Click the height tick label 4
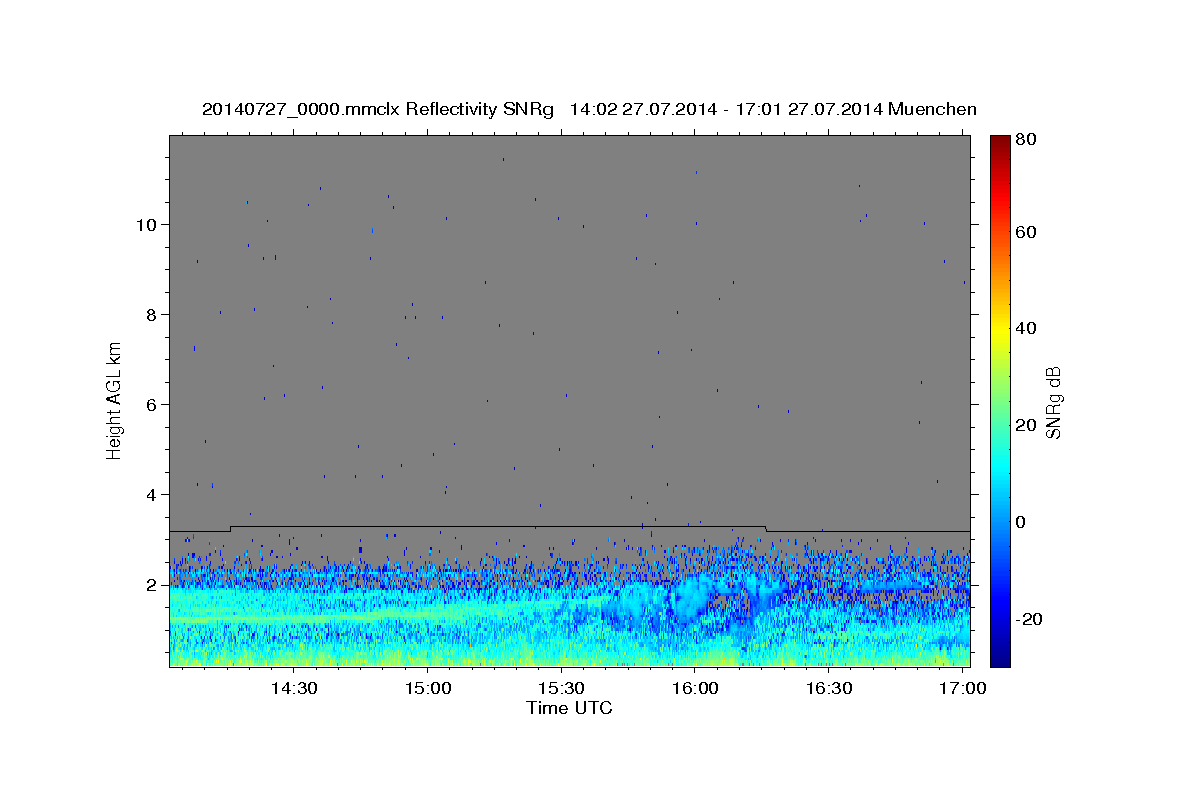Viewport: 1200px width, 800px height. [x=153, y=494]
